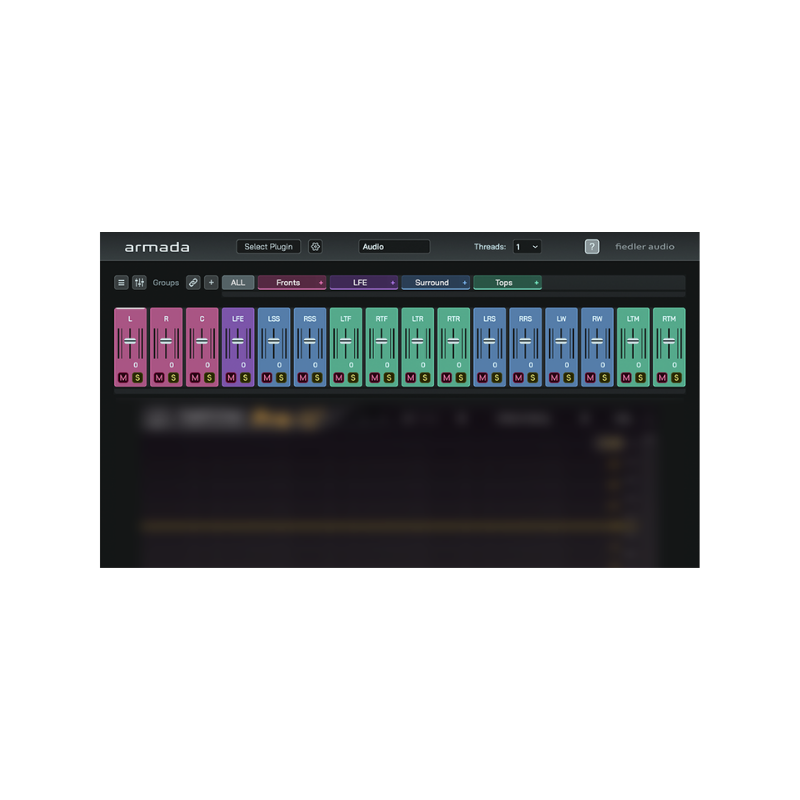Select the ALL group tab
The width and height of the screenshot is (800, 800).
coord(237,283)
